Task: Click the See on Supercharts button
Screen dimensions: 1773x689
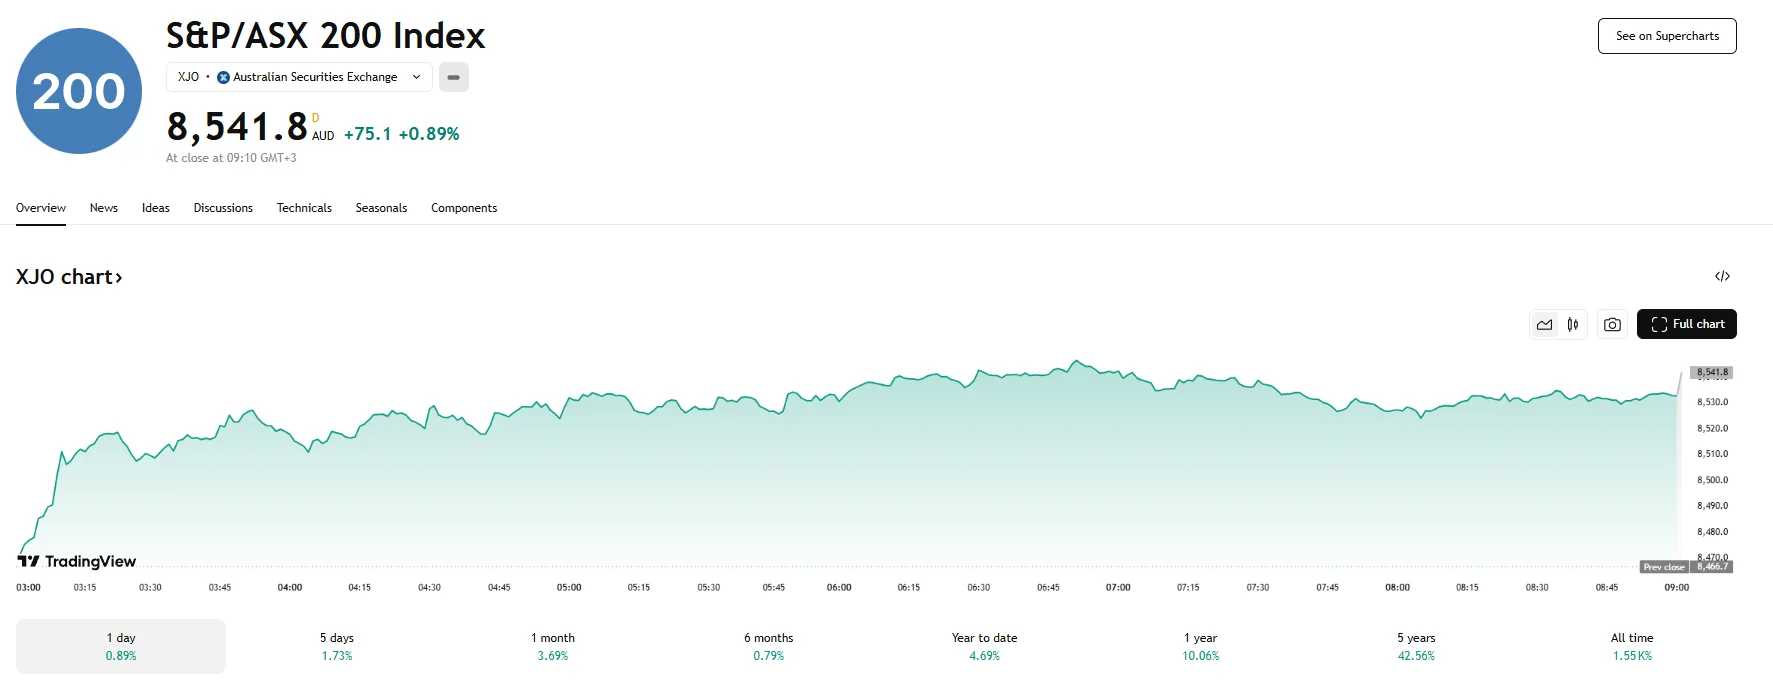Action: tap(1665, 35)
